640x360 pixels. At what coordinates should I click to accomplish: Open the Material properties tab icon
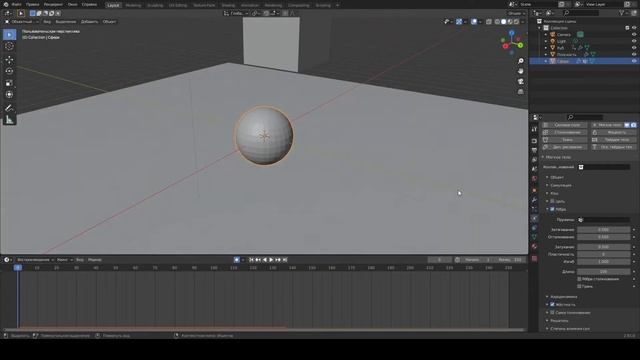pos(534,247)
